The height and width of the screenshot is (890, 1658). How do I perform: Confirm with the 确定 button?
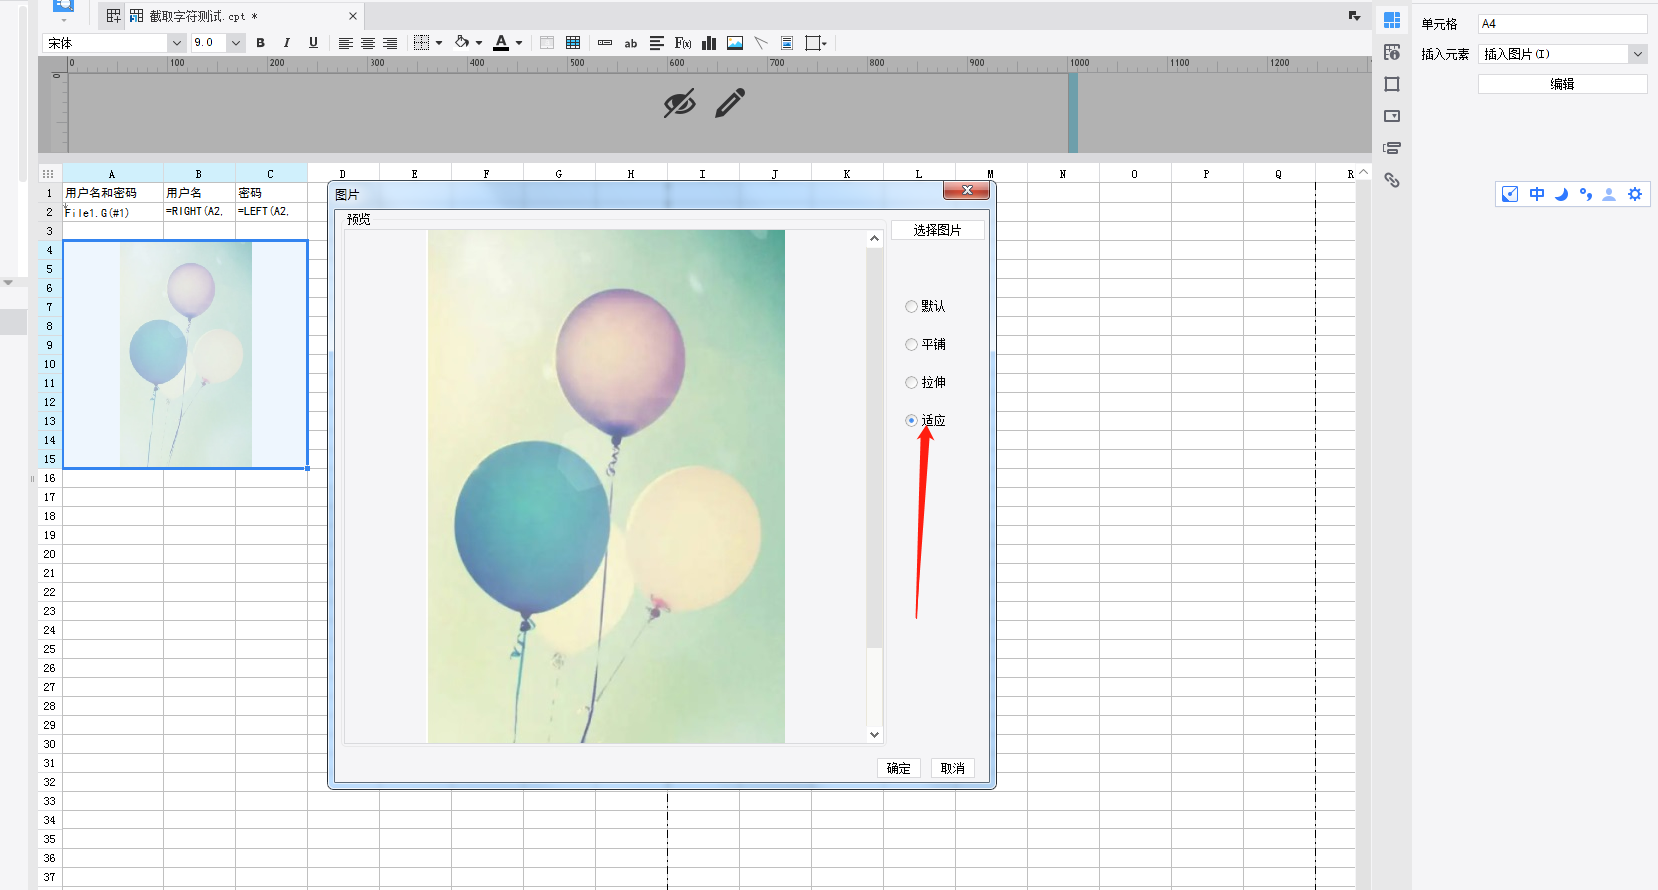click(899, 768)
